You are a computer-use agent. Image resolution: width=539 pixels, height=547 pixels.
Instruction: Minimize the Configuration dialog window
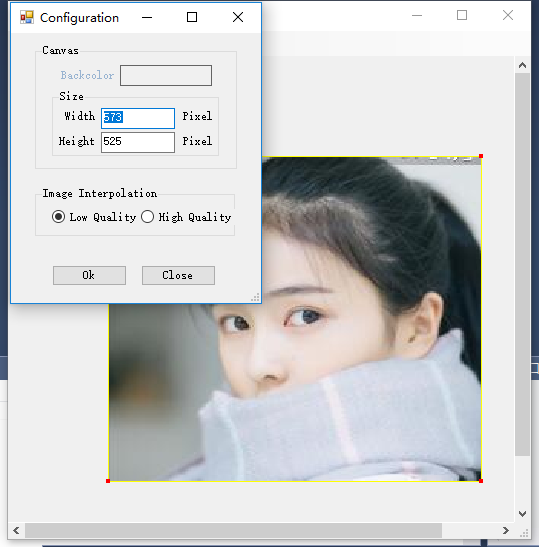147,17
